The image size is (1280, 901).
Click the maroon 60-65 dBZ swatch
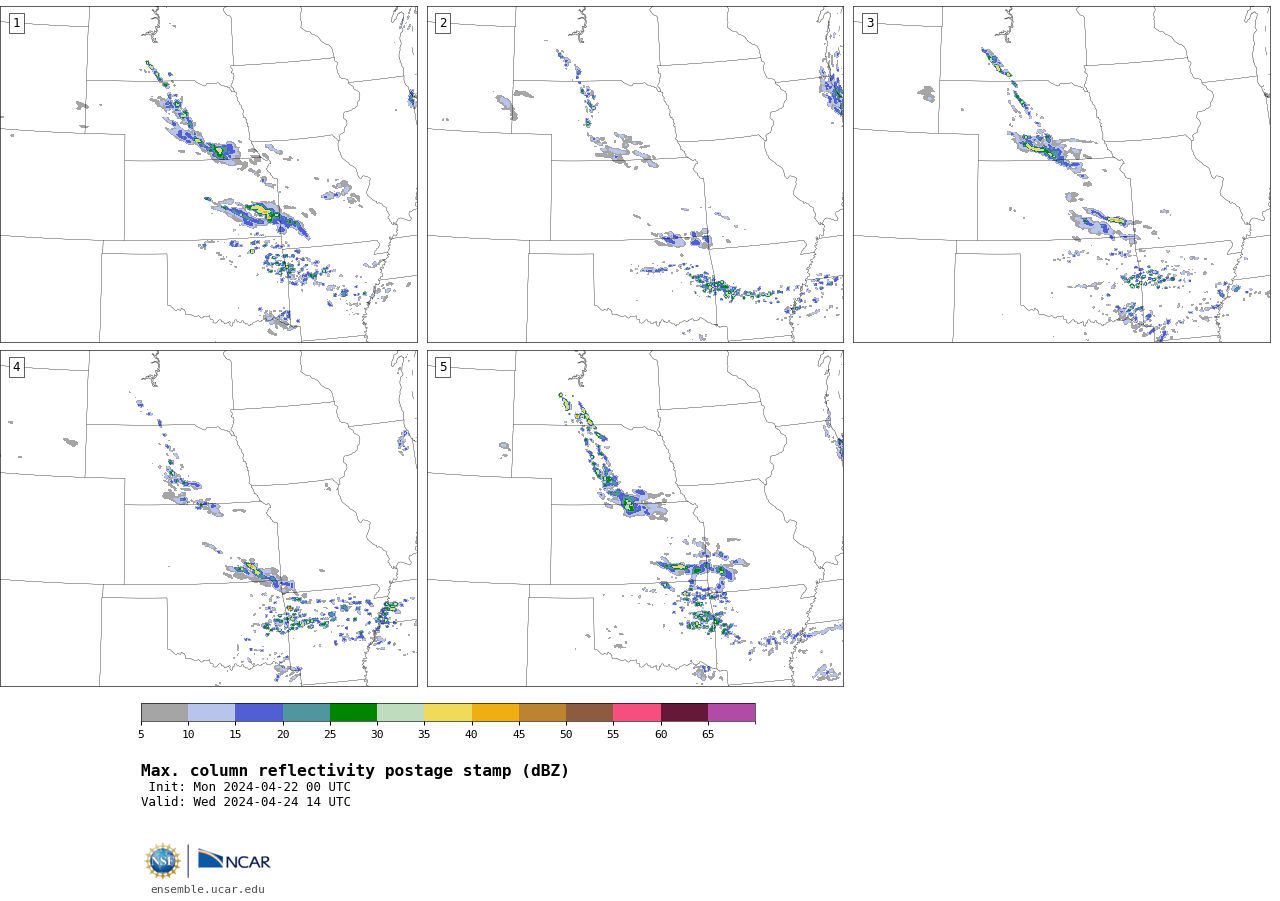coord(684,713)
